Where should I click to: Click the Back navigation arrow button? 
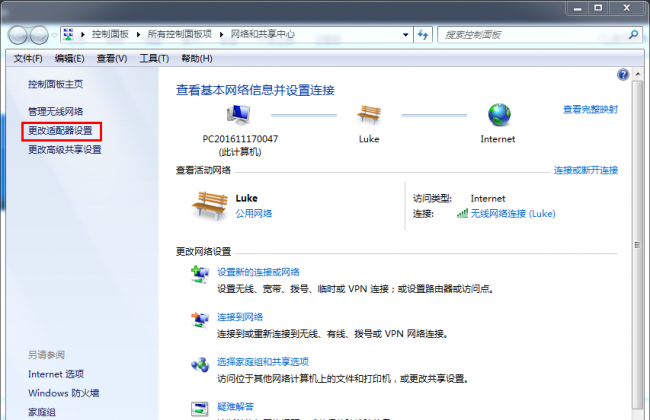[18, 35]
